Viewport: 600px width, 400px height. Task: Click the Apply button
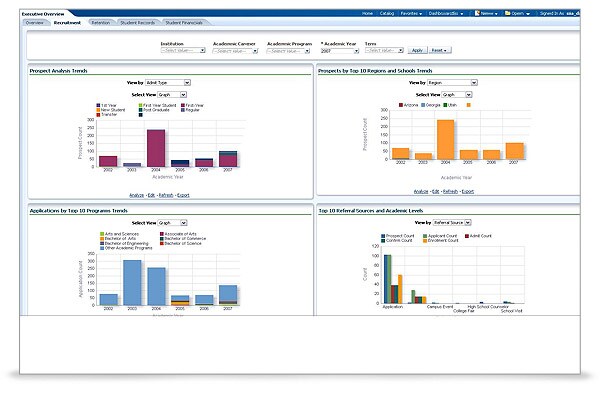coord(417,50)
